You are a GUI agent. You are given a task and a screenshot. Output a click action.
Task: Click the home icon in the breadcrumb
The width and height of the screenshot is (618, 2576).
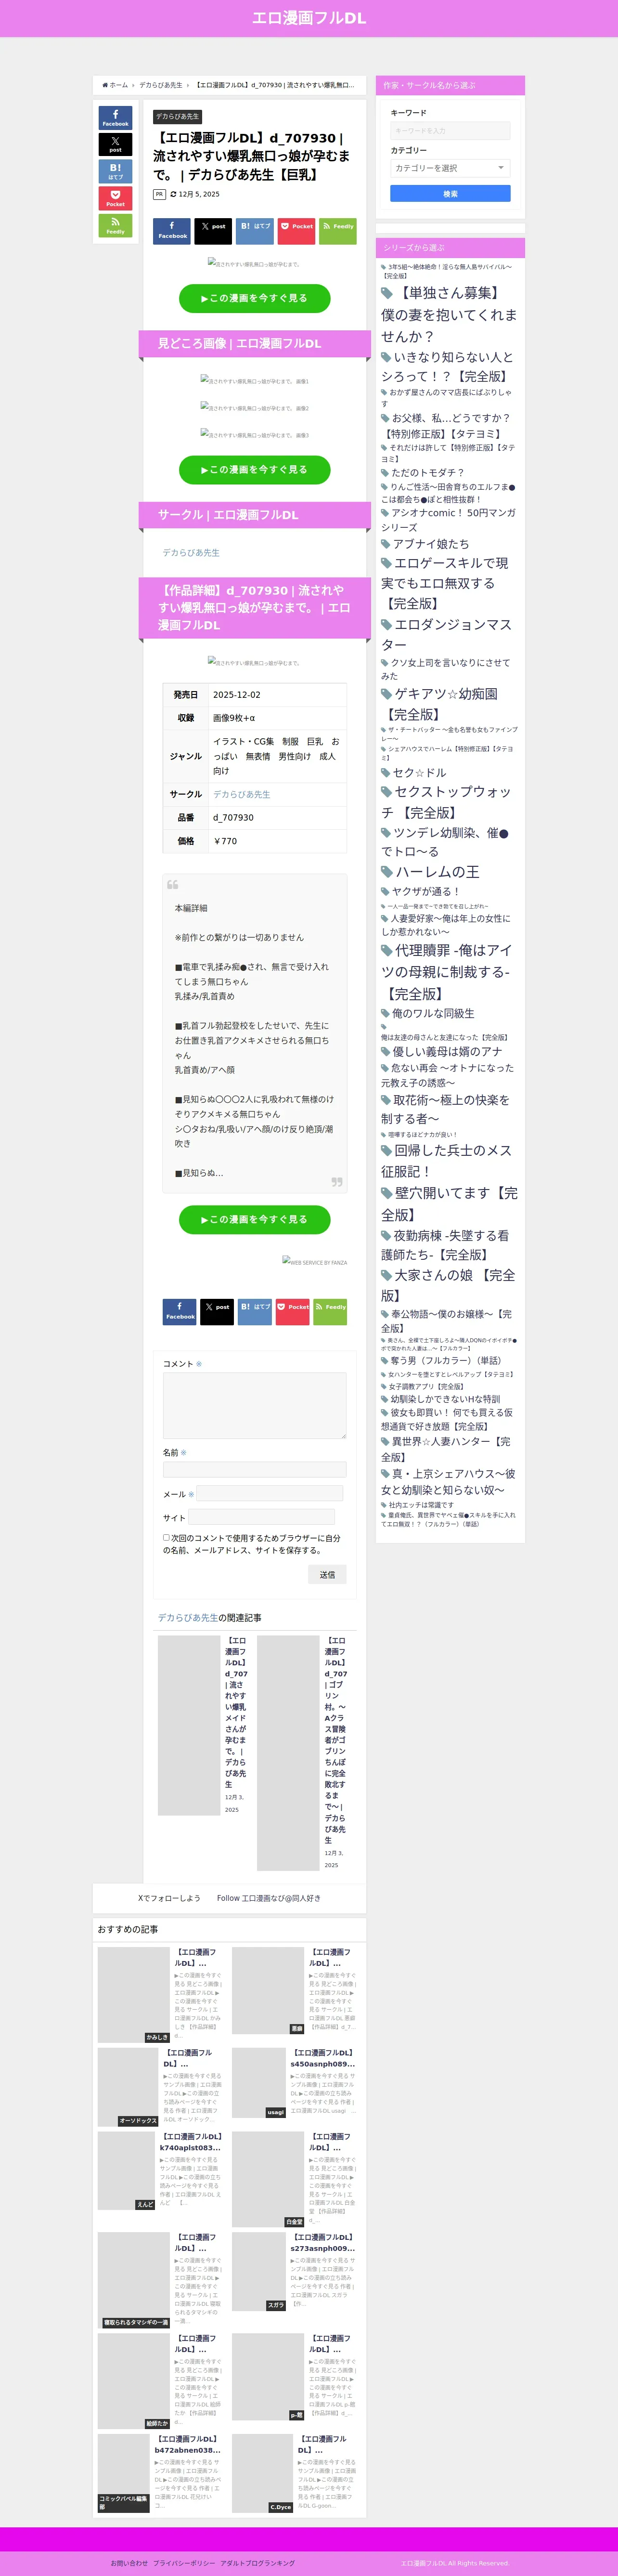coord(105,85)
